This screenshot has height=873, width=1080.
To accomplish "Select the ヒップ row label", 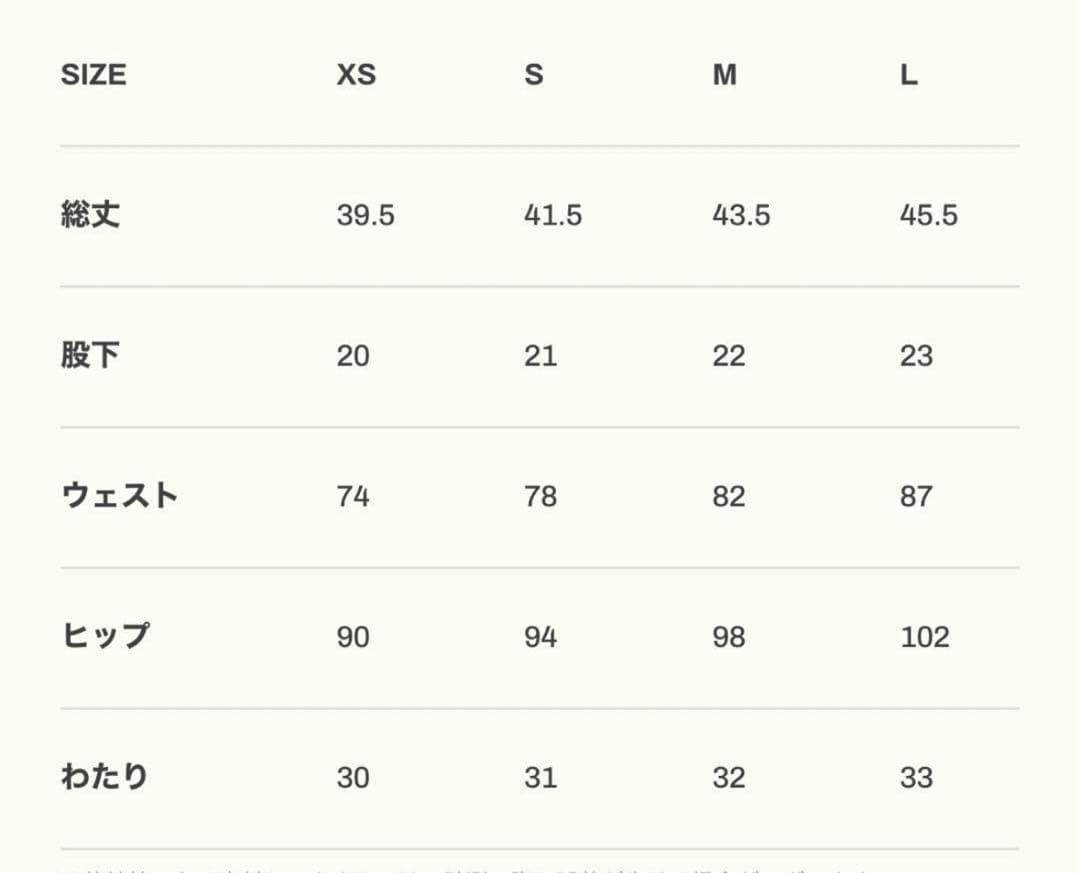I will [105, 636].
